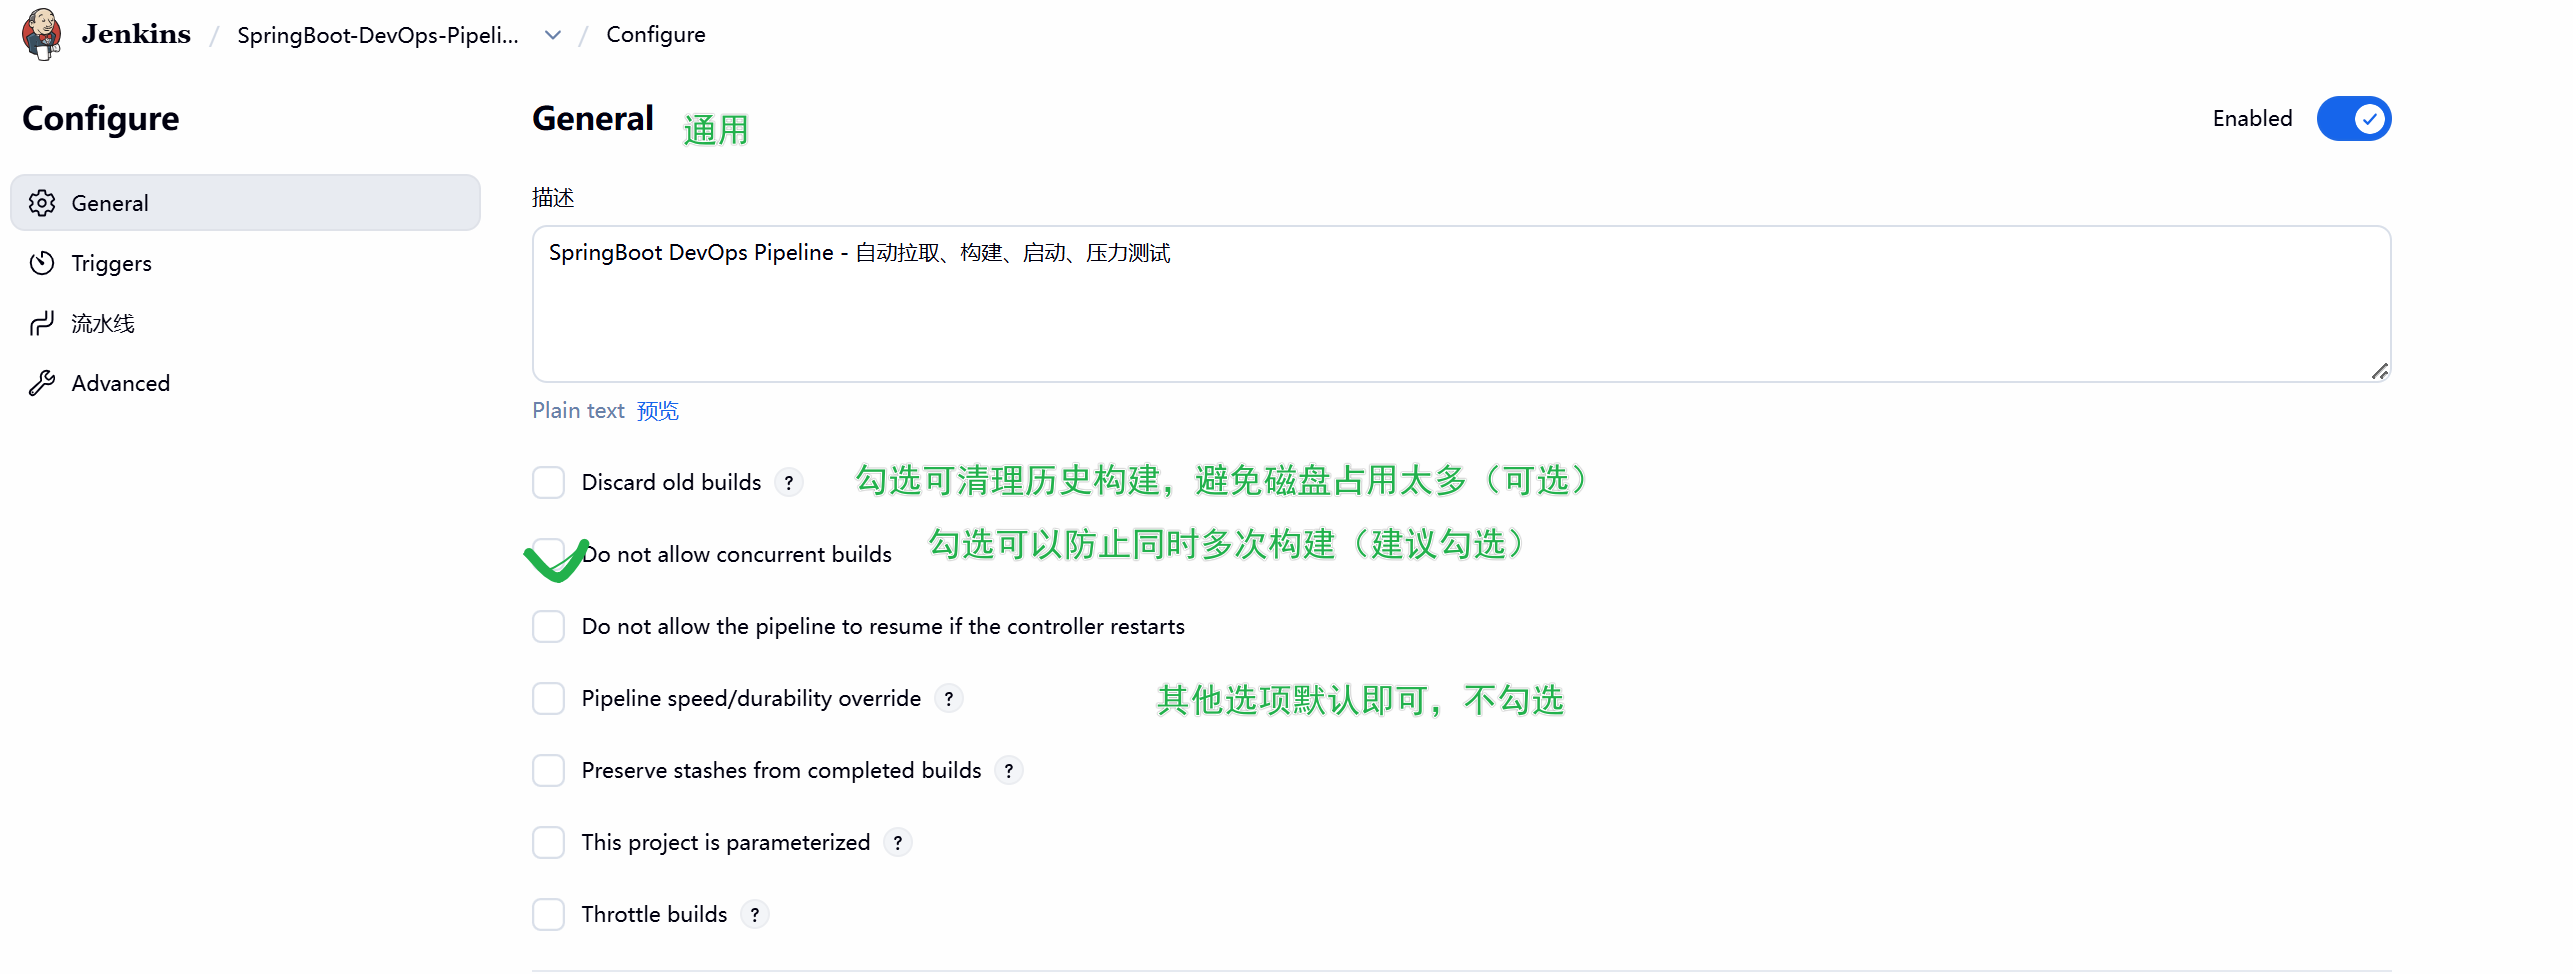This screenshot has width=2573, height=974.
Task: Go to the Advanced section
Action: (245, 383)
